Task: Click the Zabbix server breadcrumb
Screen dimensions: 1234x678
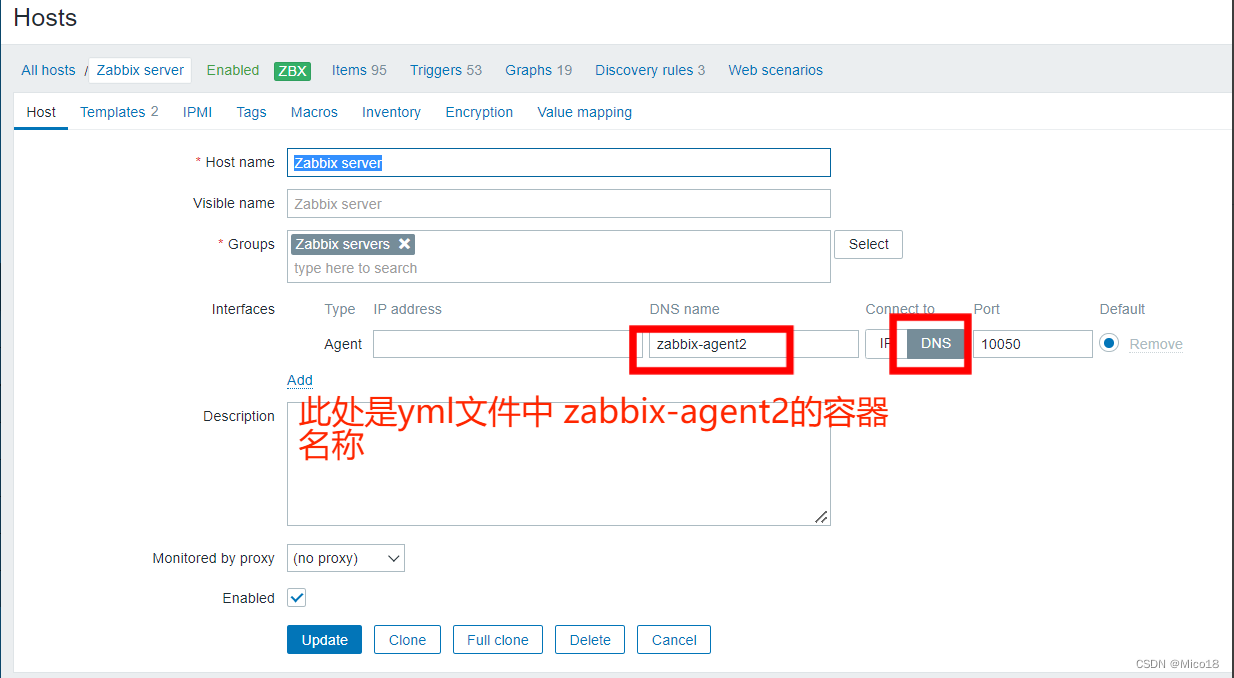Action: tap(140, 70)
